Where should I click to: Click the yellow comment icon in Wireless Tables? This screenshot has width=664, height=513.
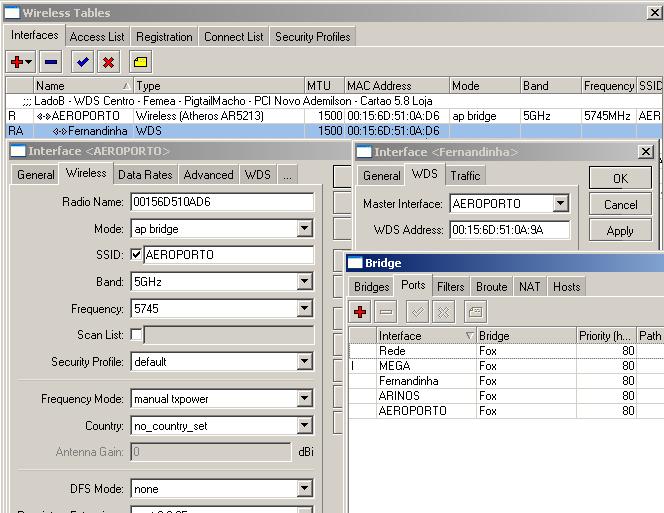pos(140,62)
